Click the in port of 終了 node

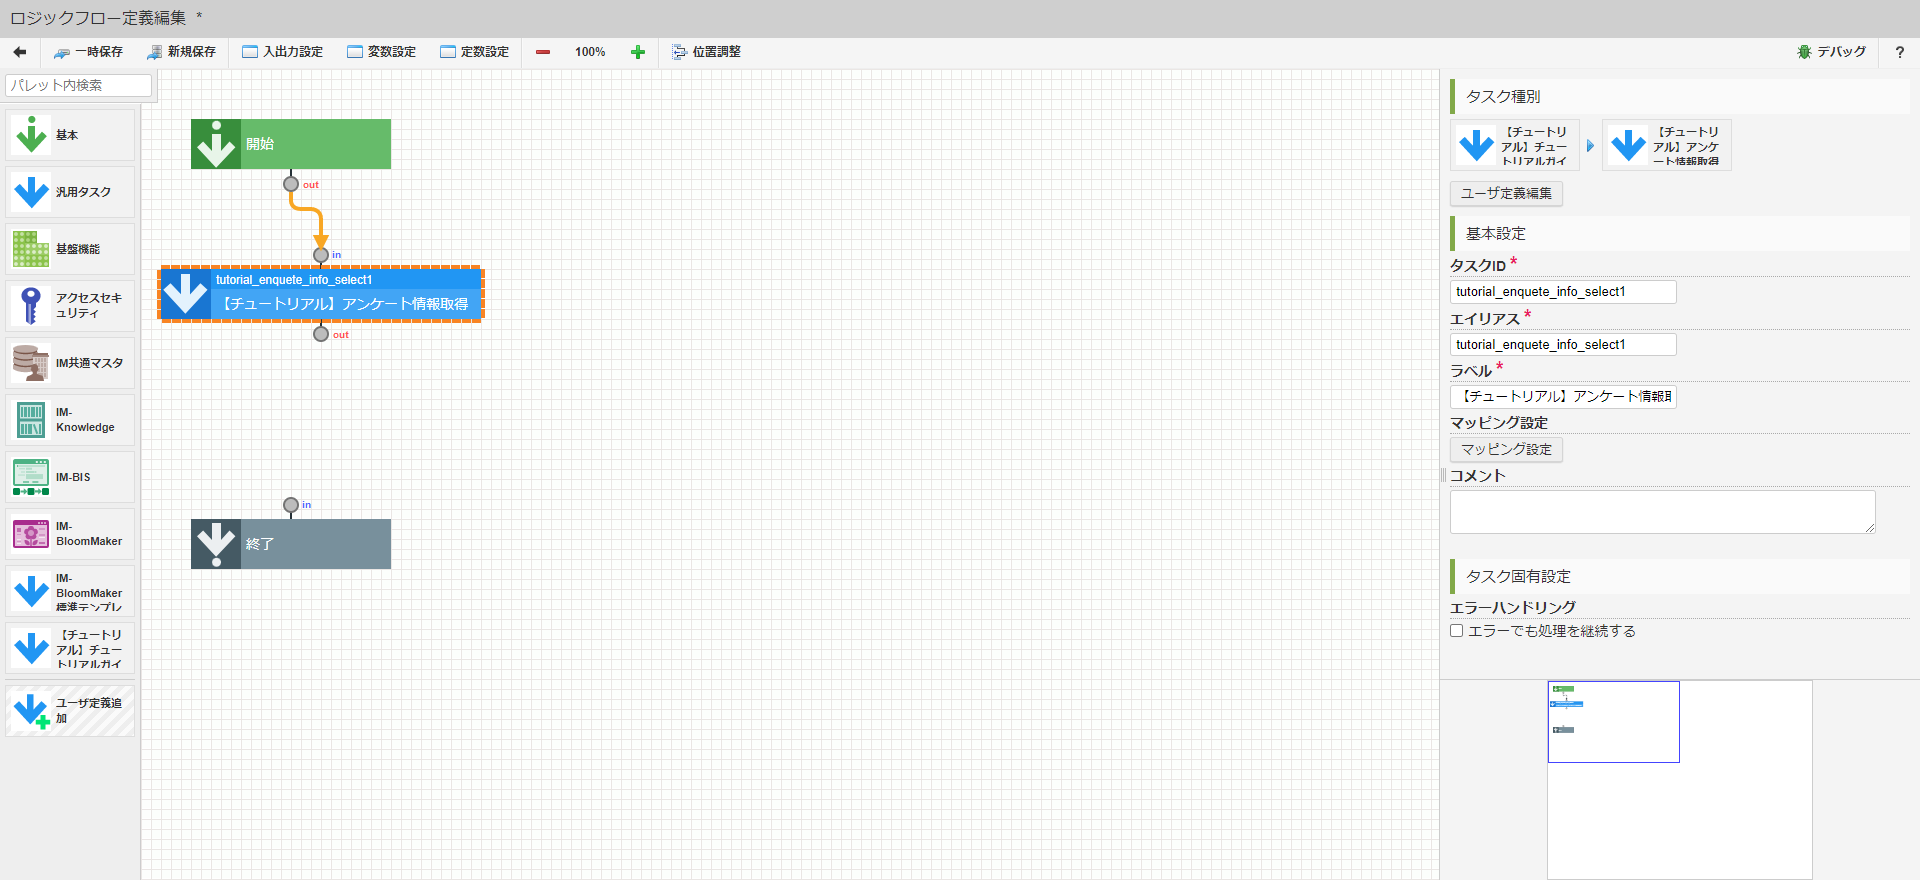(x=291, y=505)
